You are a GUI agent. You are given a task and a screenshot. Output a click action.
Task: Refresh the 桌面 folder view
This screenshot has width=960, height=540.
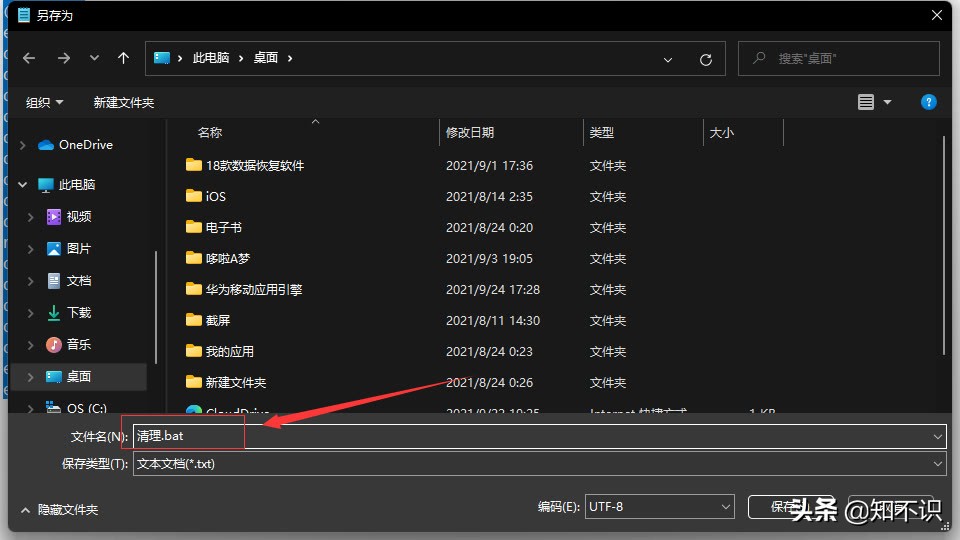click(705, 59)
